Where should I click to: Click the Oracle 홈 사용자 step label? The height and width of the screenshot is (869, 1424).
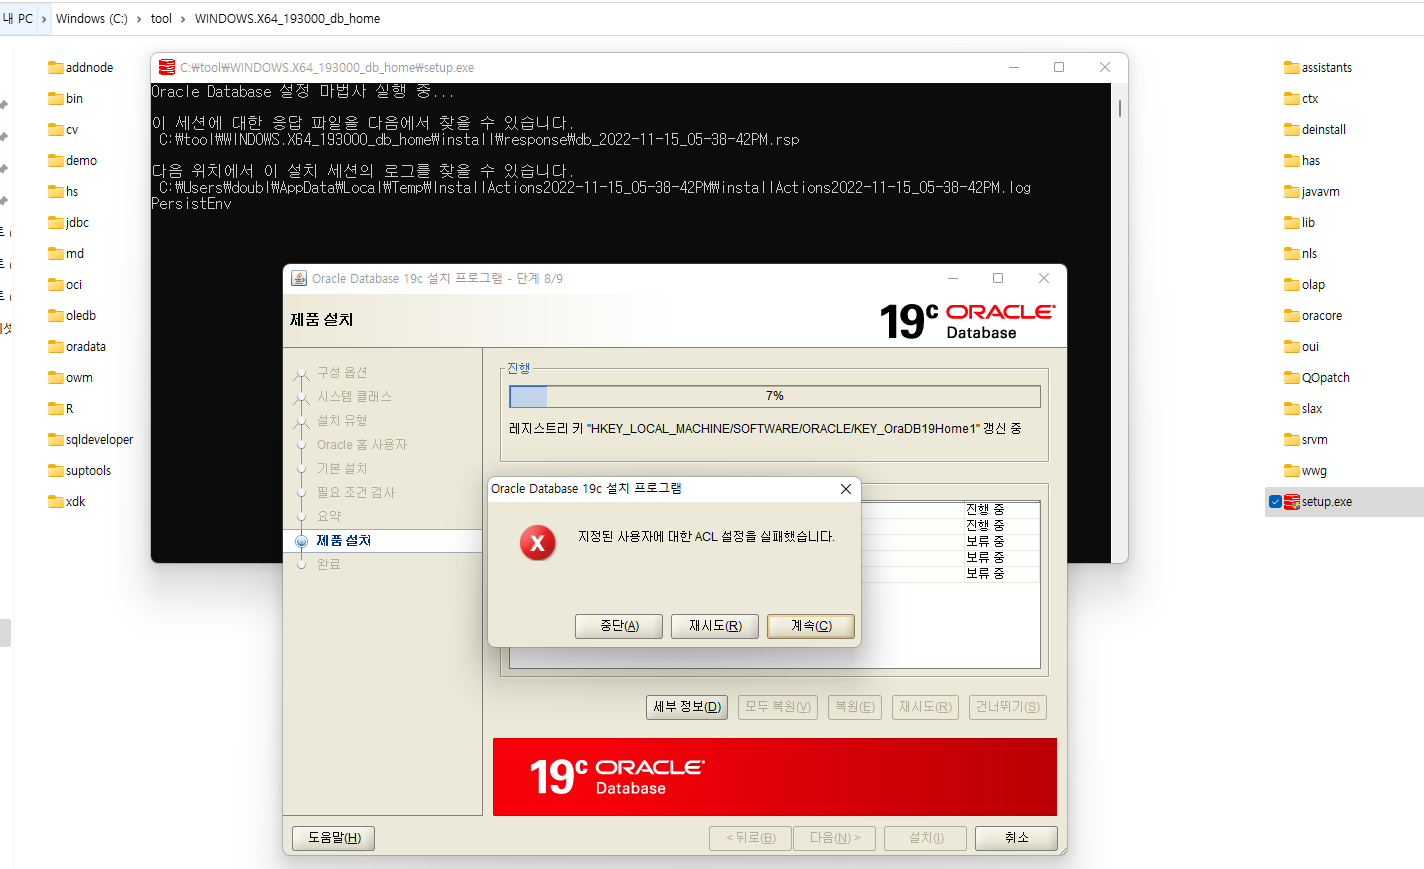pos(362,445)
